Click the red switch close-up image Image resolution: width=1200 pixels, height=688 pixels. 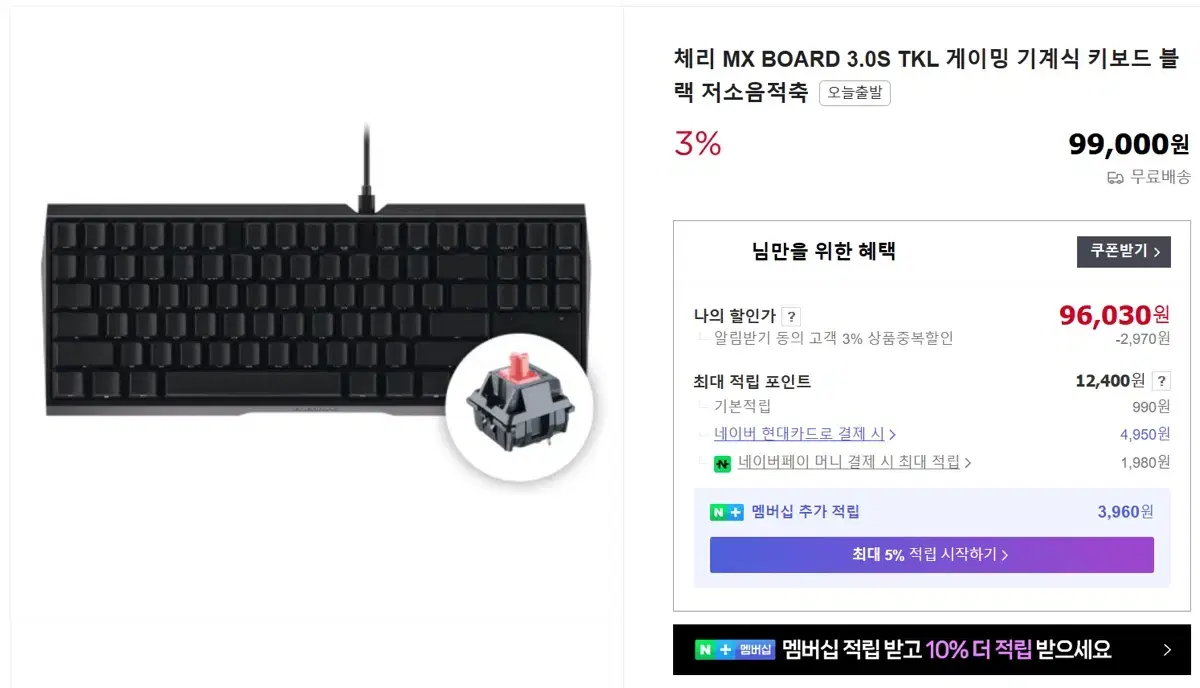pos(519,407)
